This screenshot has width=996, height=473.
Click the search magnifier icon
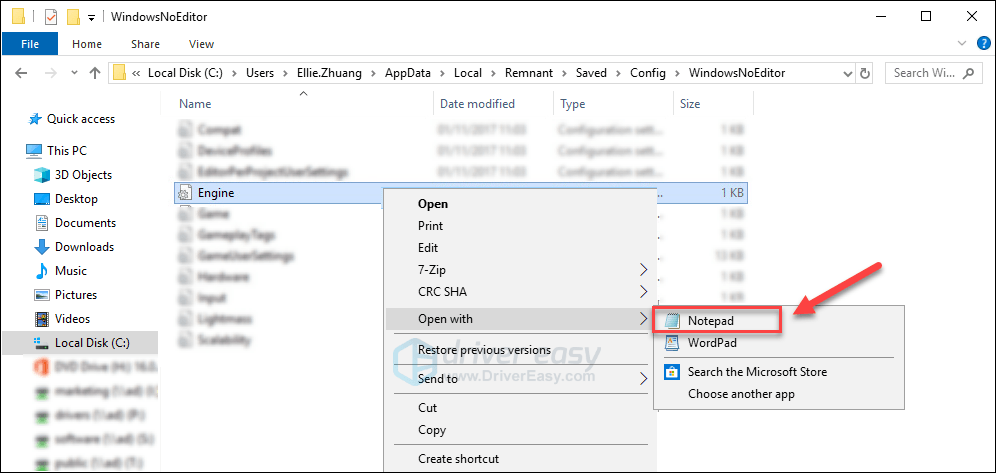coord(968,73)
